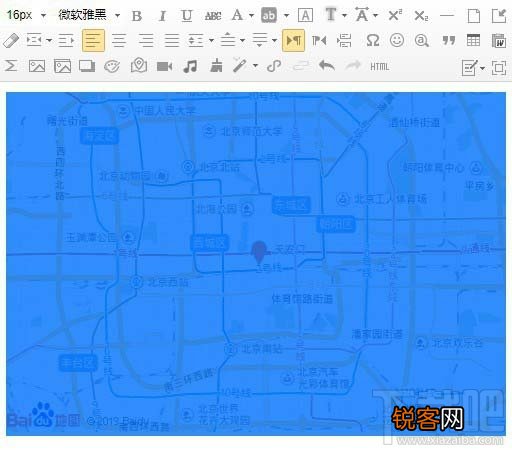
Task: Click the line height icon
Action: click(x=196, y=41)
